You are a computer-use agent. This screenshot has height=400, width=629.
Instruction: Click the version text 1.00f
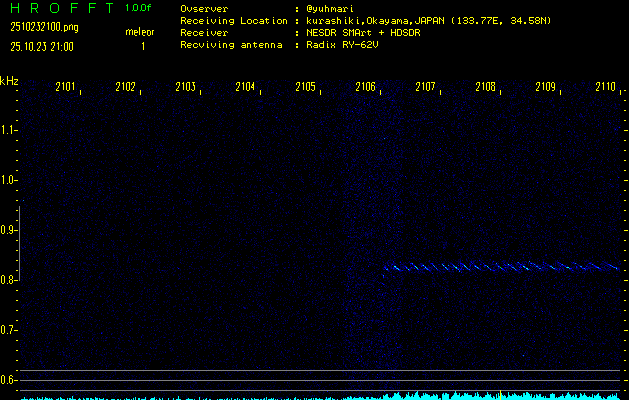(138, 8)
